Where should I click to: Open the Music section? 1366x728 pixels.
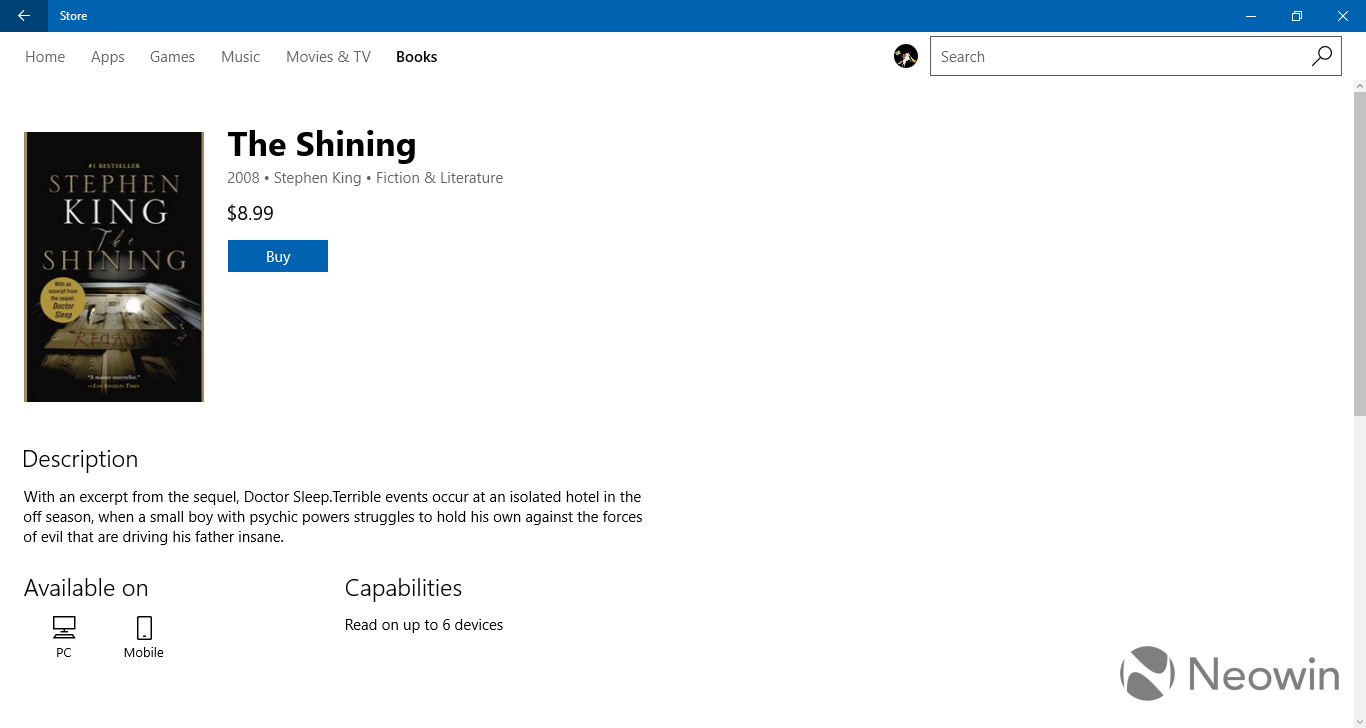point(240,57)
